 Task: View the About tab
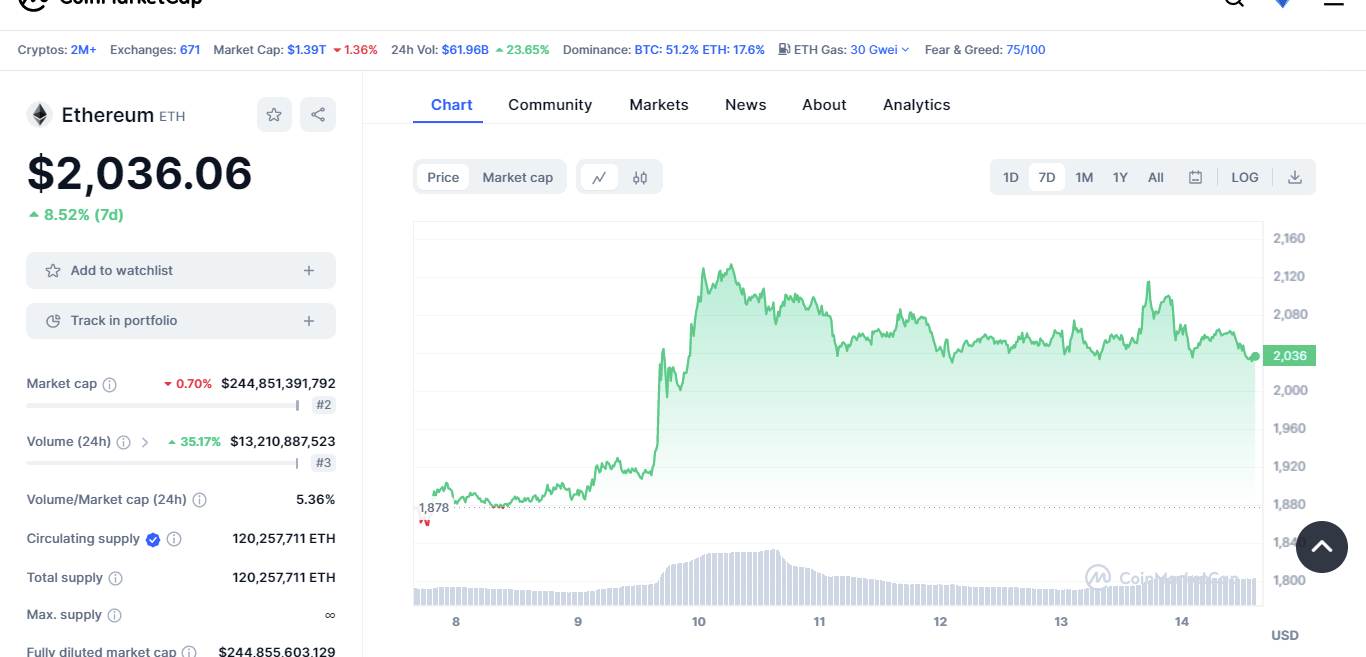pos(824,105)
